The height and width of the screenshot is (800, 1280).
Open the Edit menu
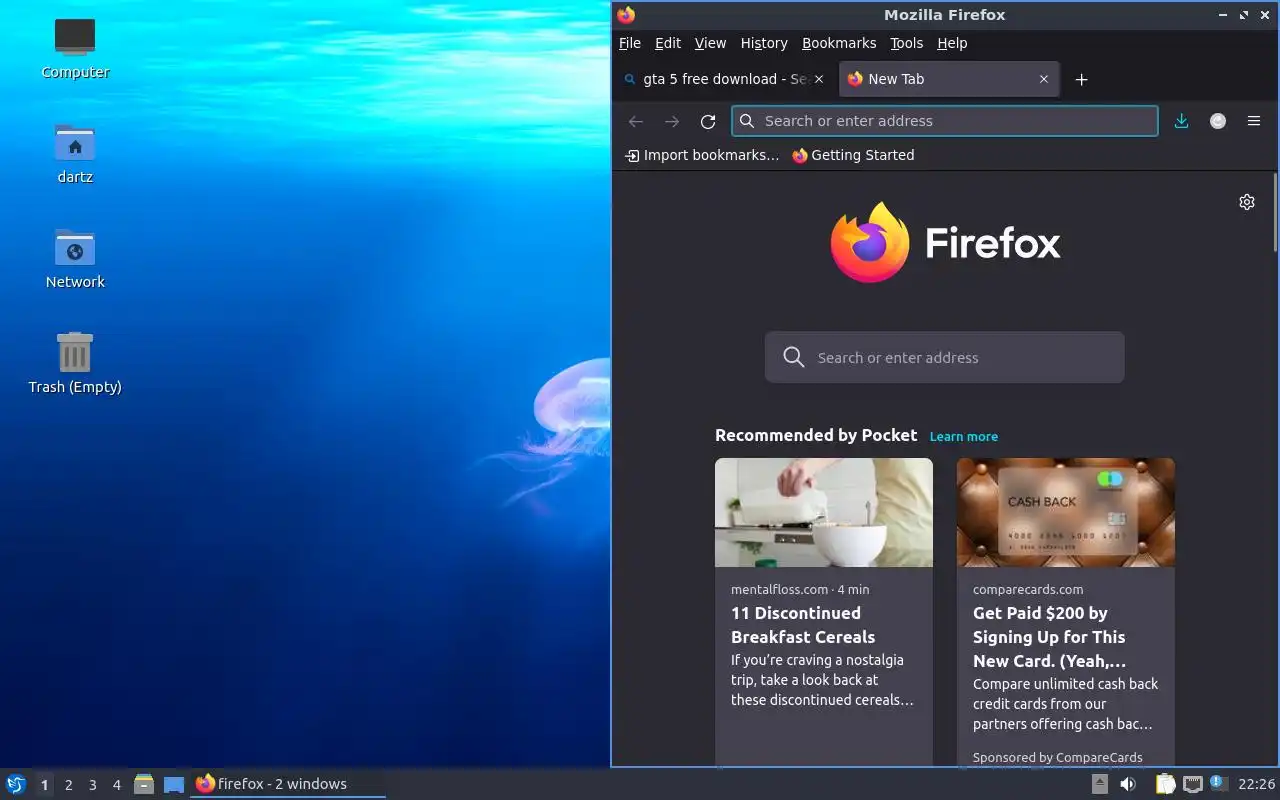(x=668, y=43)
